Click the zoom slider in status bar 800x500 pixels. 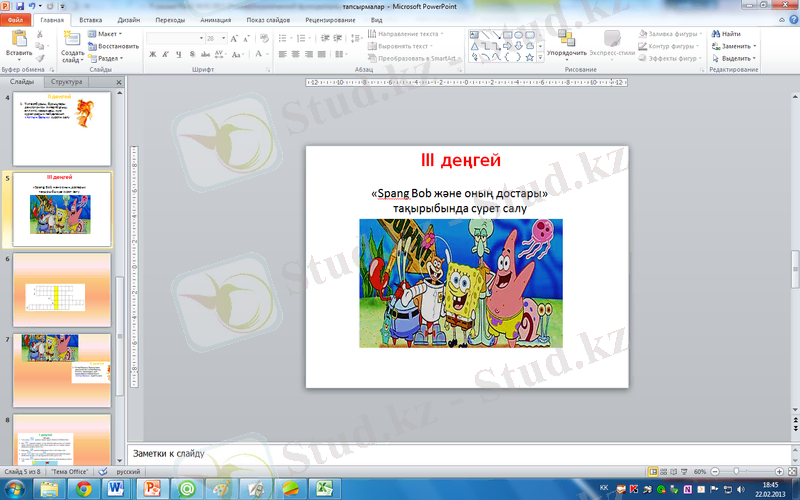click(x=736, y=470)
